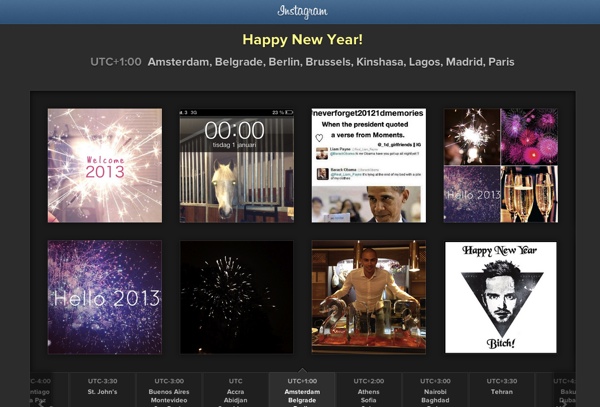This screenshot has width=600, height=407.
Task: Select the UTC+1:00 Amsterdam time zone tab
Action: [302, 389]
